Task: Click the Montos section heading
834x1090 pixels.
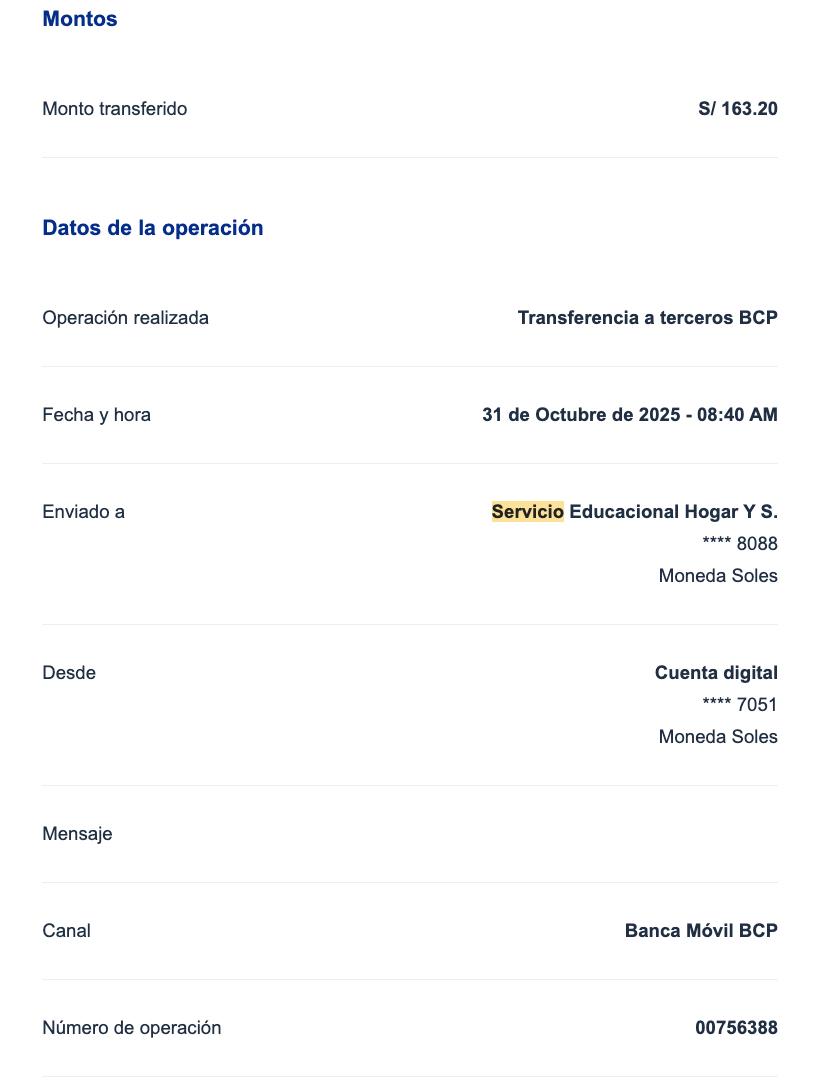Action: (x=80, y=19)
